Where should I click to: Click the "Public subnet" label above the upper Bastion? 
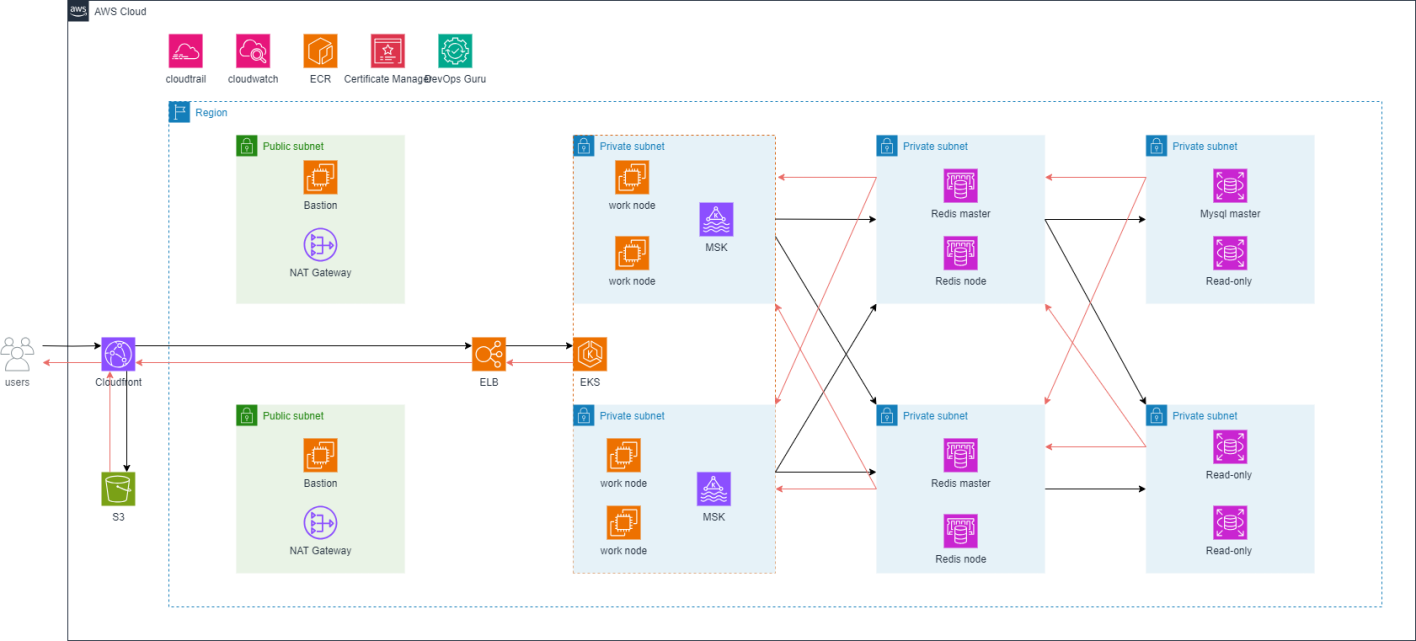coord(293,146)
